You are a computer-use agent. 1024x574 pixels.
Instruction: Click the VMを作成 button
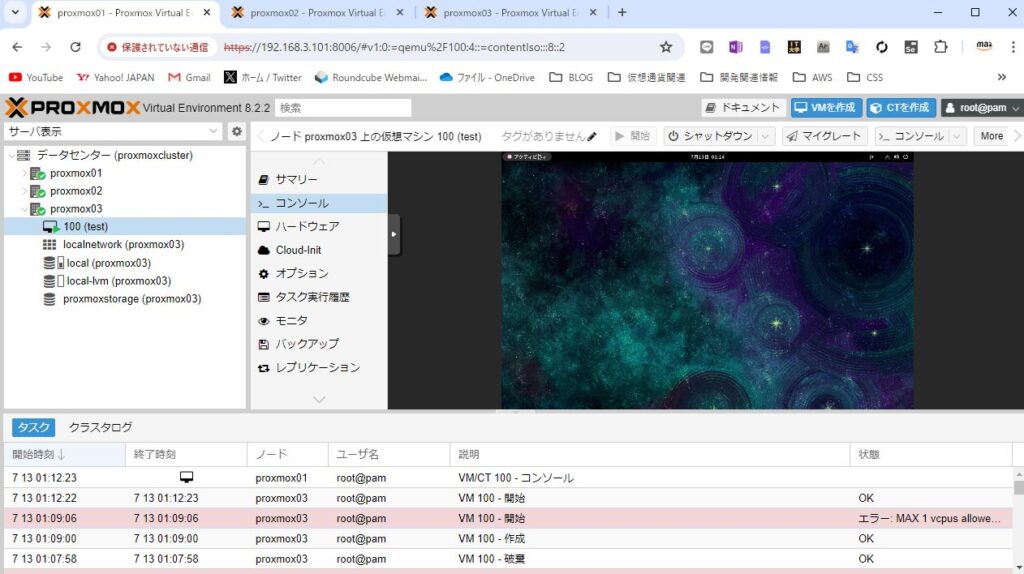pyautogui.click(x=826, y=108)
